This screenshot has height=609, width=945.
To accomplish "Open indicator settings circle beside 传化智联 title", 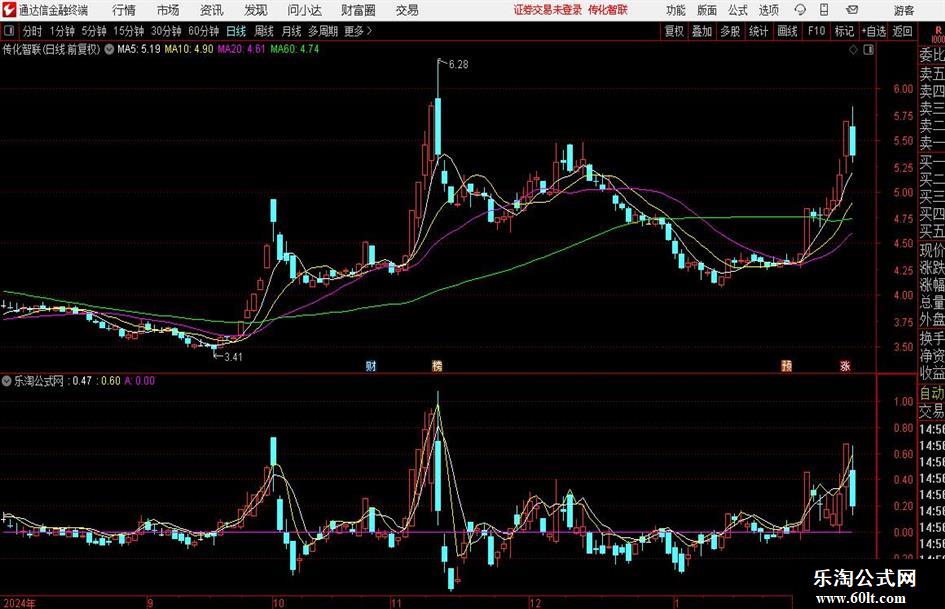I will (x=109, y=49).
